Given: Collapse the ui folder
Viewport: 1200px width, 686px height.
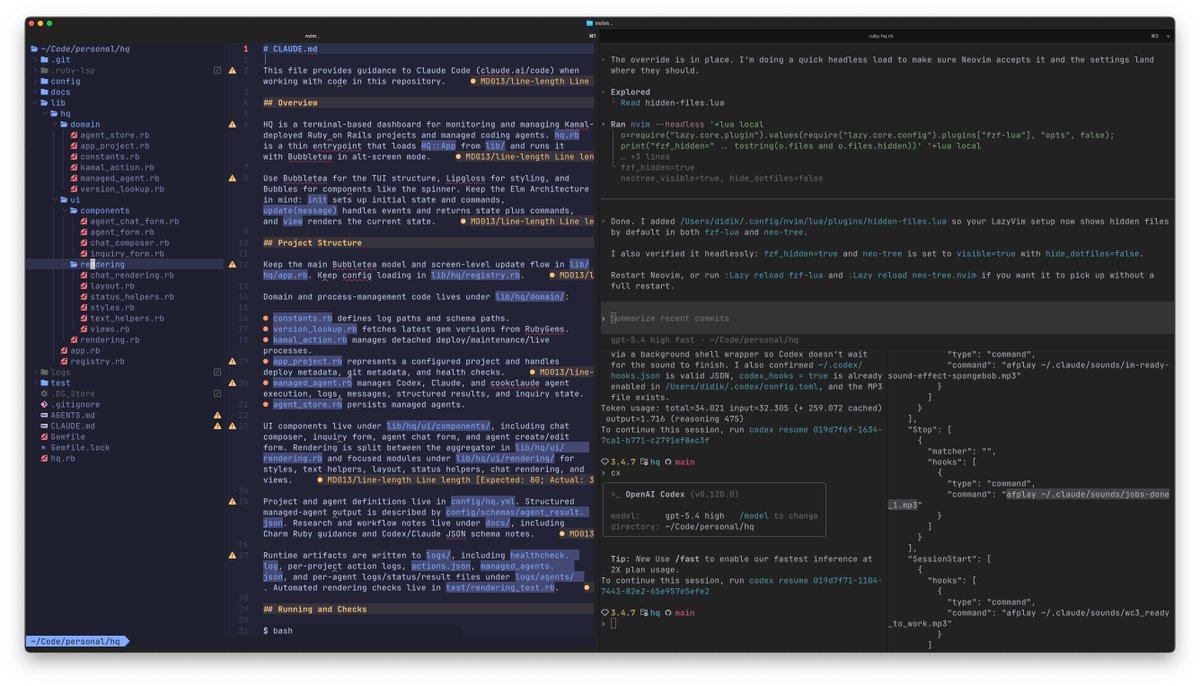Looking at the screenshot, I should point(54,200).
